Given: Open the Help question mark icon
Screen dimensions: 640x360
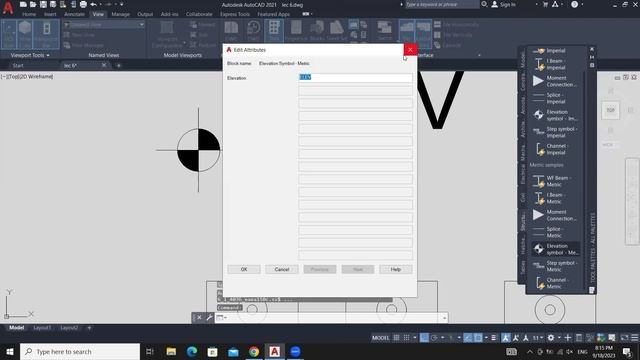Looking at the screenshot, I should pyautogui.click(x=575, y=4).
